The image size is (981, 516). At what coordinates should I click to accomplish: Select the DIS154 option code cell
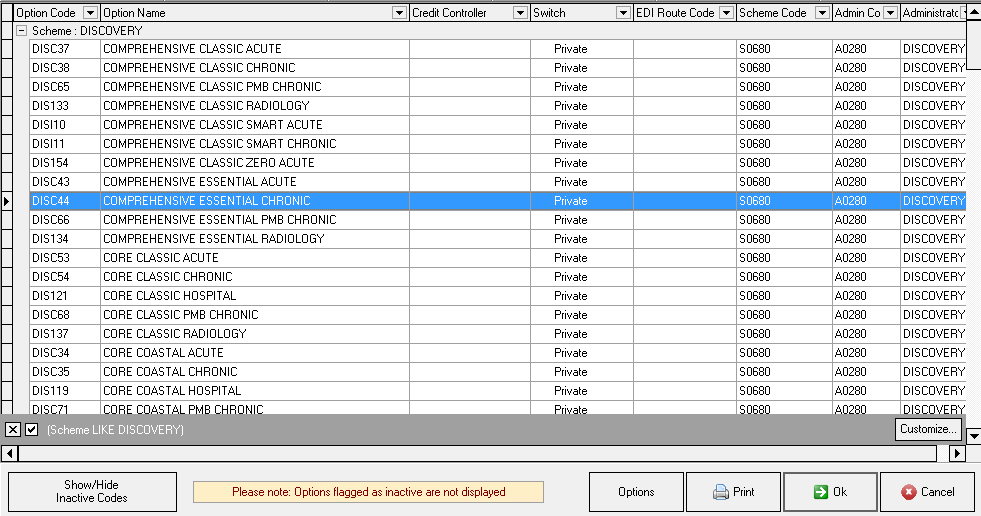[x=65, y=163]
